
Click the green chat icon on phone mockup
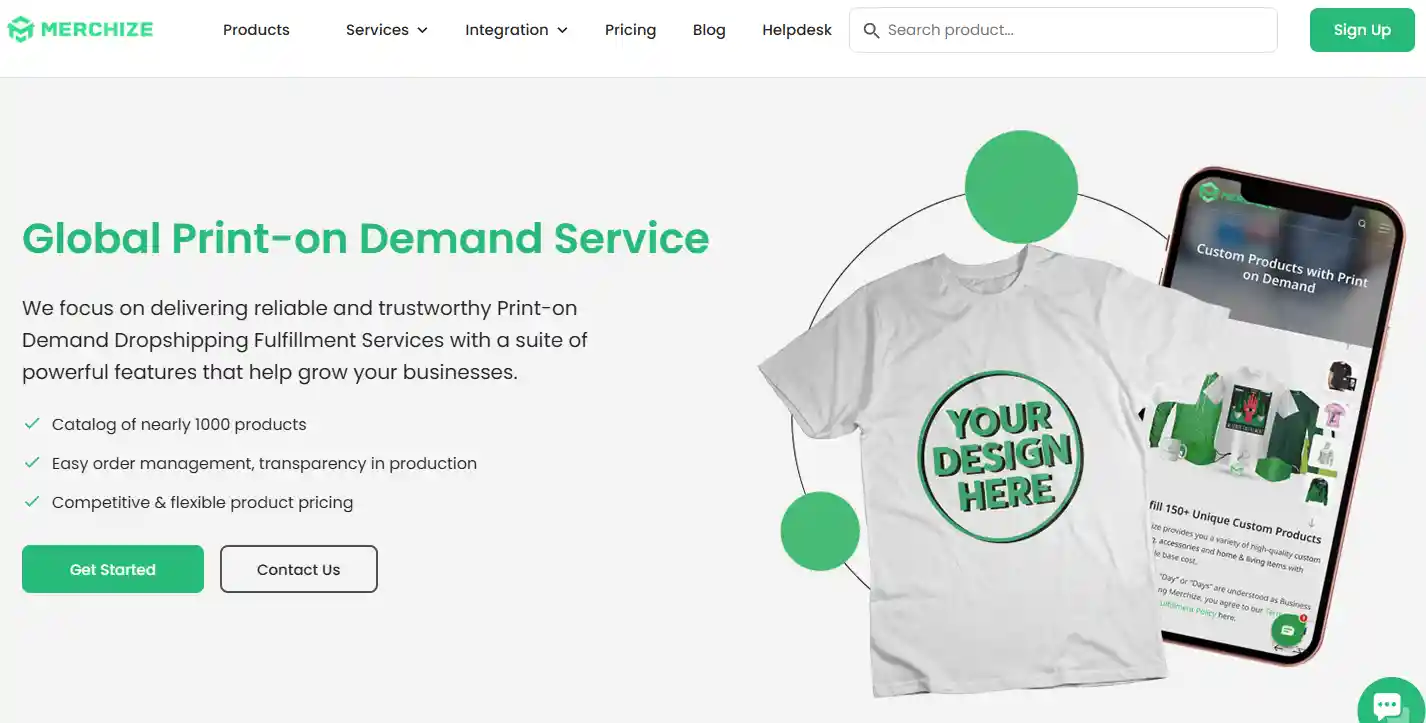point(1288,631)
